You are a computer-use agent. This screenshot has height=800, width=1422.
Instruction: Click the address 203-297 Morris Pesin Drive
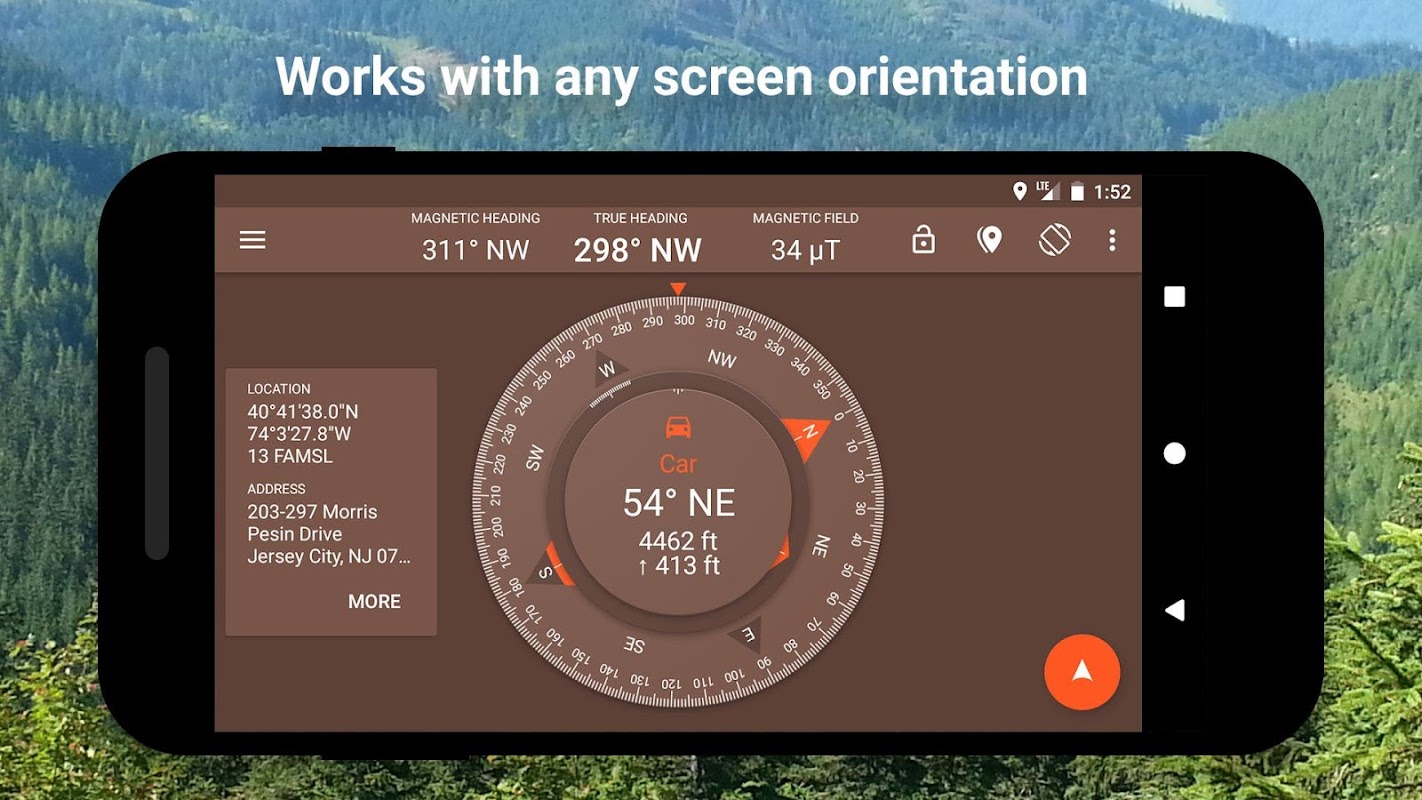(312, 523)
